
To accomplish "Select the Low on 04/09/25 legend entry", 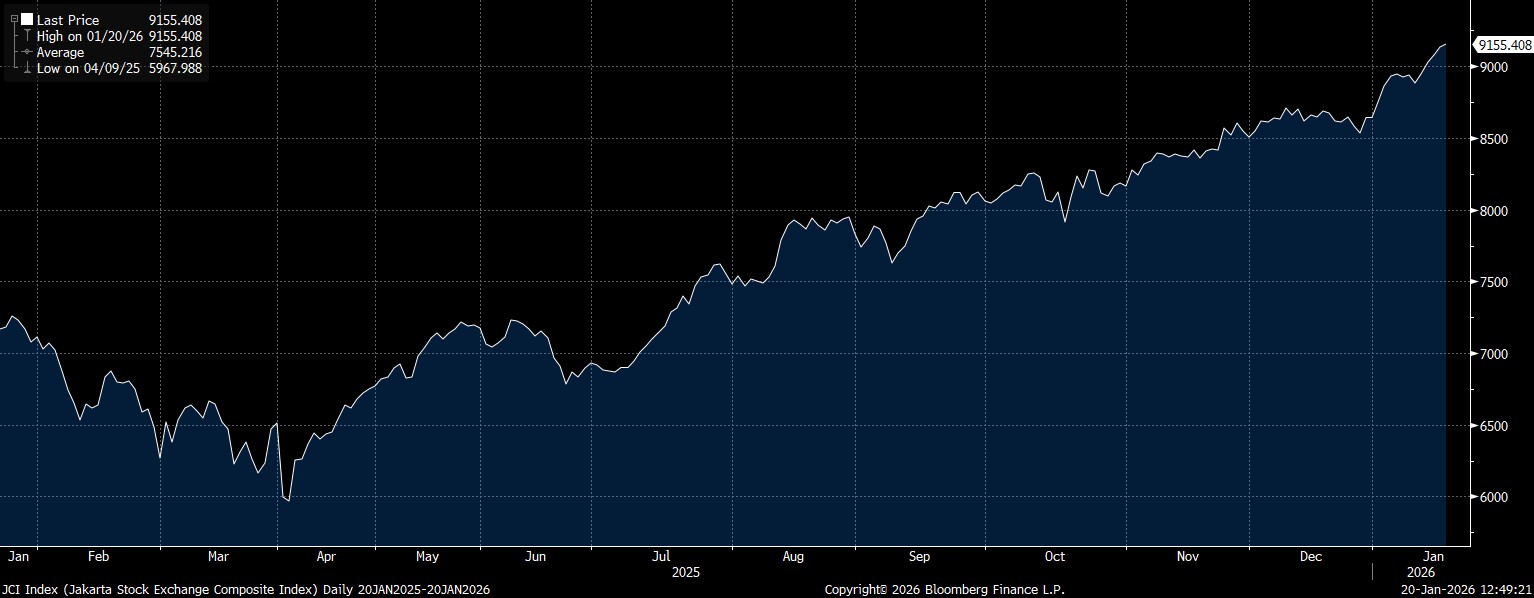I will pos(89,69).
